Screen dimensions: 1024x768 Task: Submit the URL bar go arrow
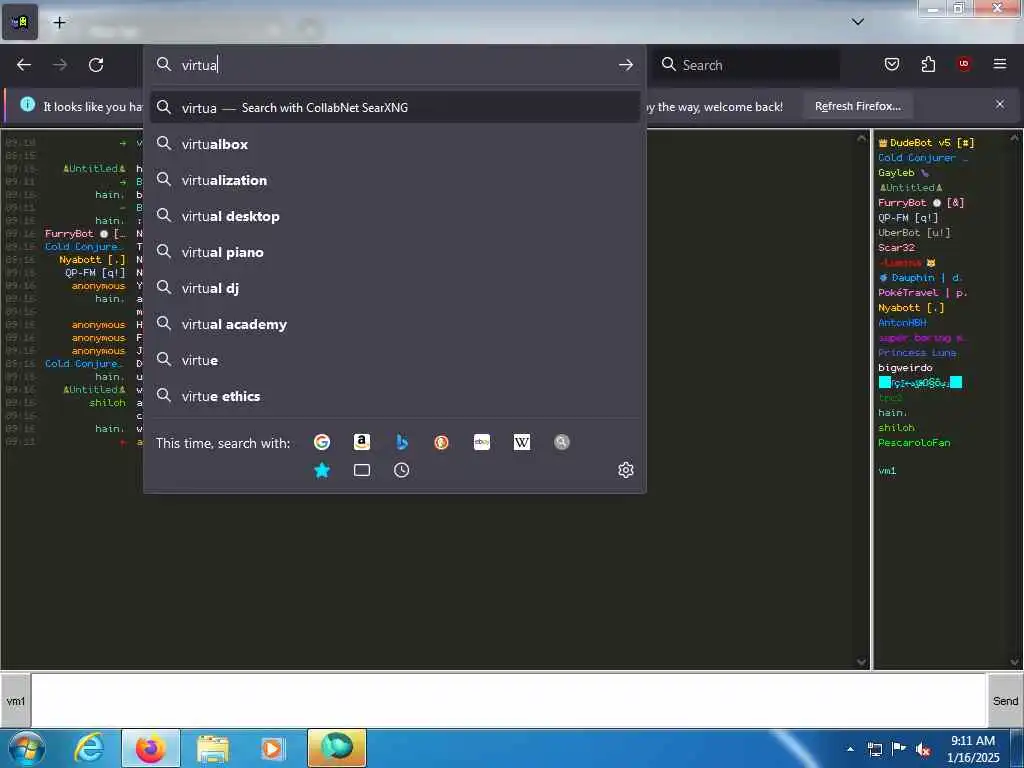pyautogui.click(x=626, y=65)
